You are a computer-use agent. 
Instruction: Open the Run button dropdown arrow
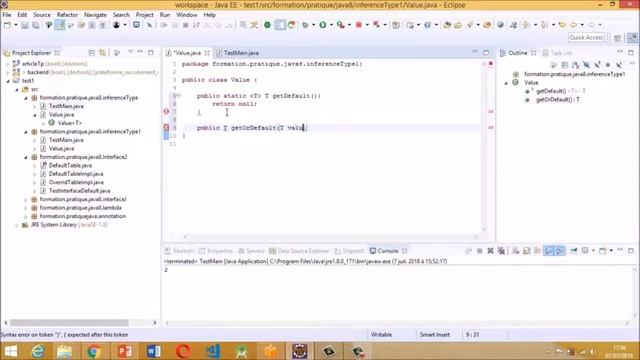[x=331, y=25]
